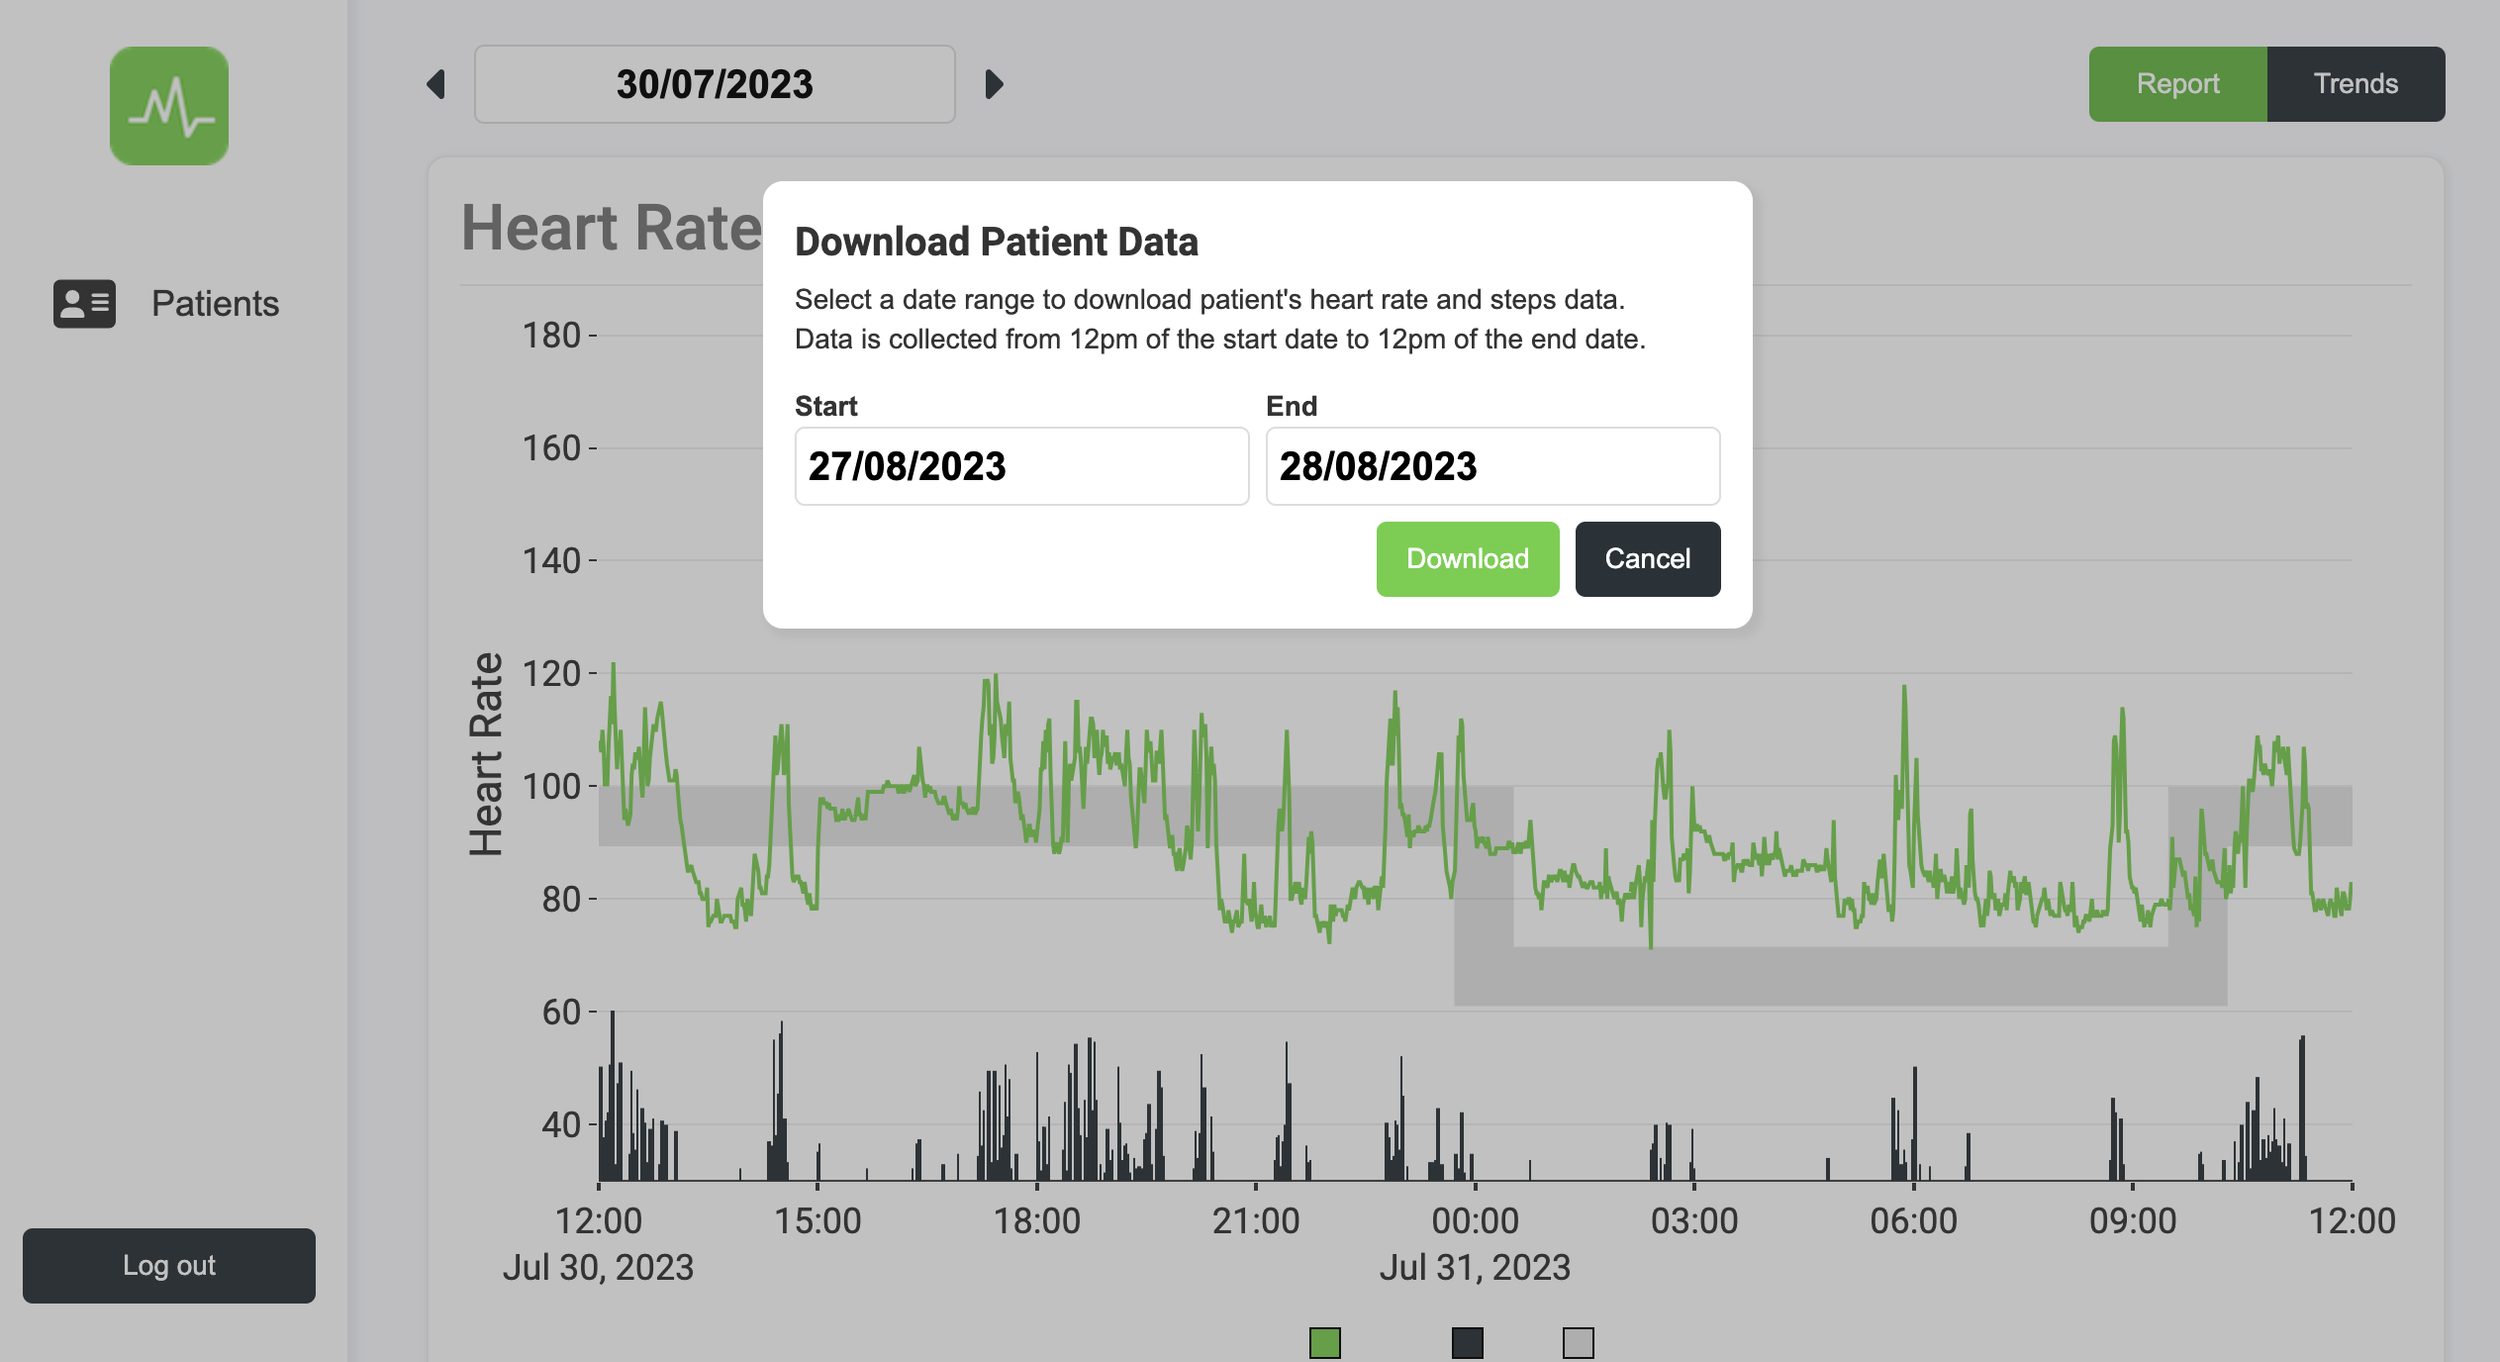Click the green legend square
Viewport: 2500px width, 1362px height.
(x=1324, y=1342)
